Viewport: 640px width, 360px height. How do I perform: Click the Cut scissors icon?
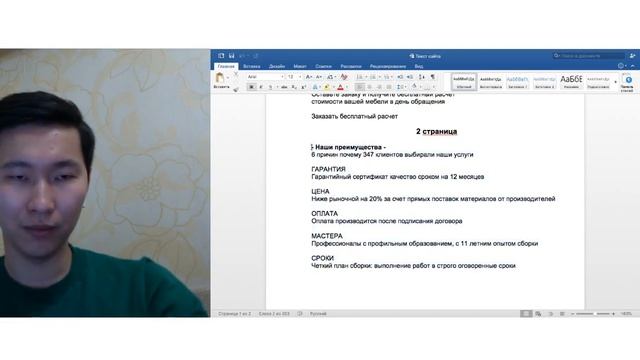[x=236, y=74]
